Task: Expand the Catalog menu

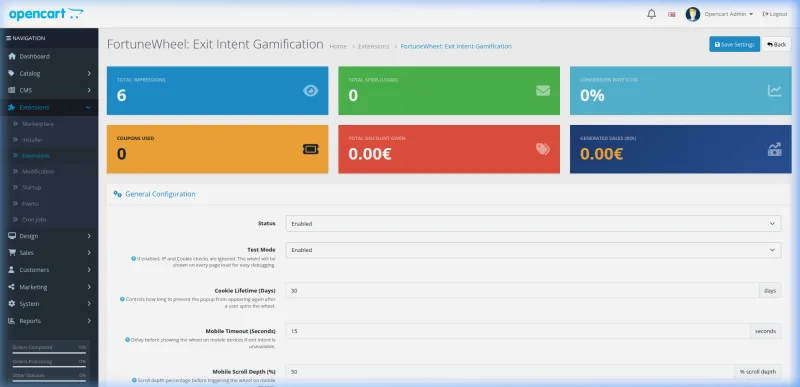Action: (49, 73)
